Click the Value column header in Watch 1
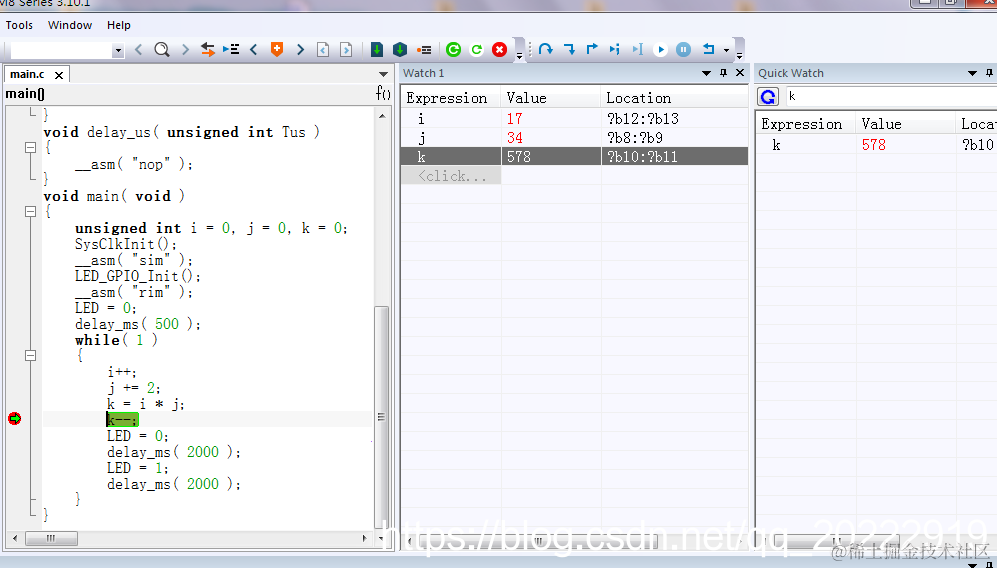The width and height of the screenshot is (997, 568). pos(551,98)
